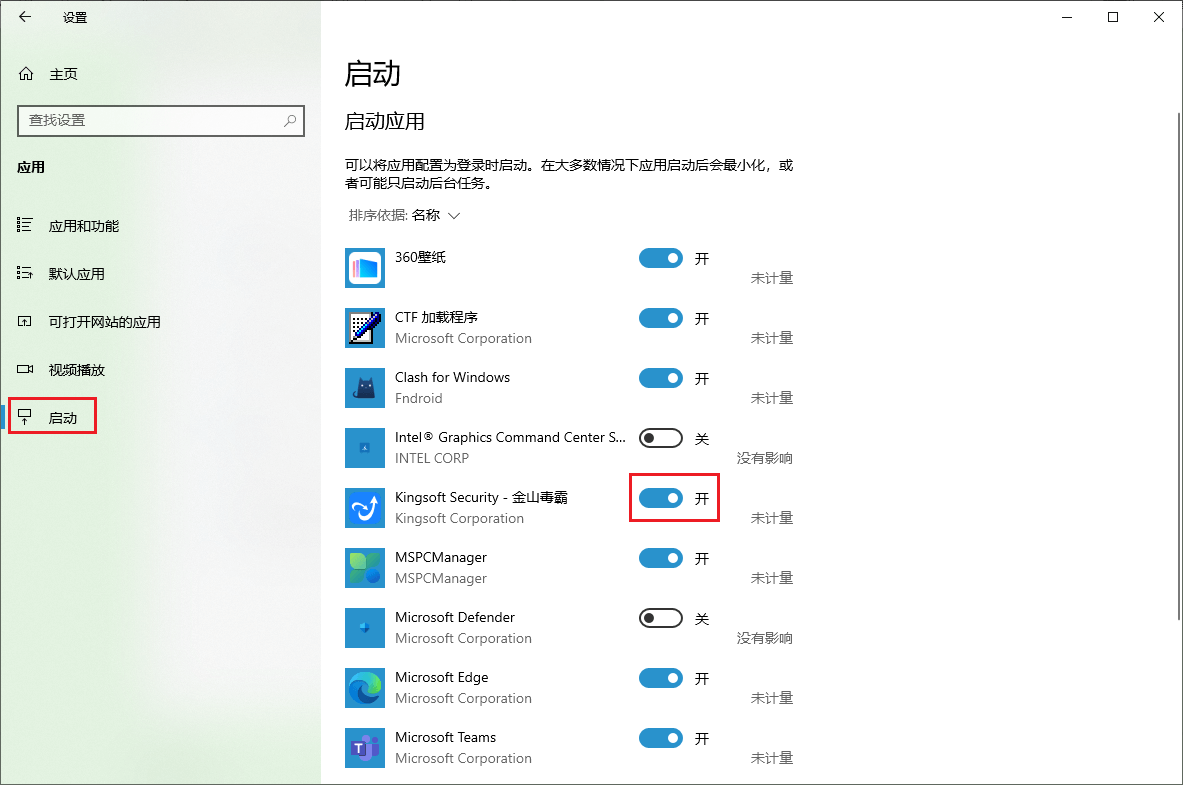The image size is (1183, 785).
Task: Click the Kingsoft Security app icon
Action: coord(364,508)
